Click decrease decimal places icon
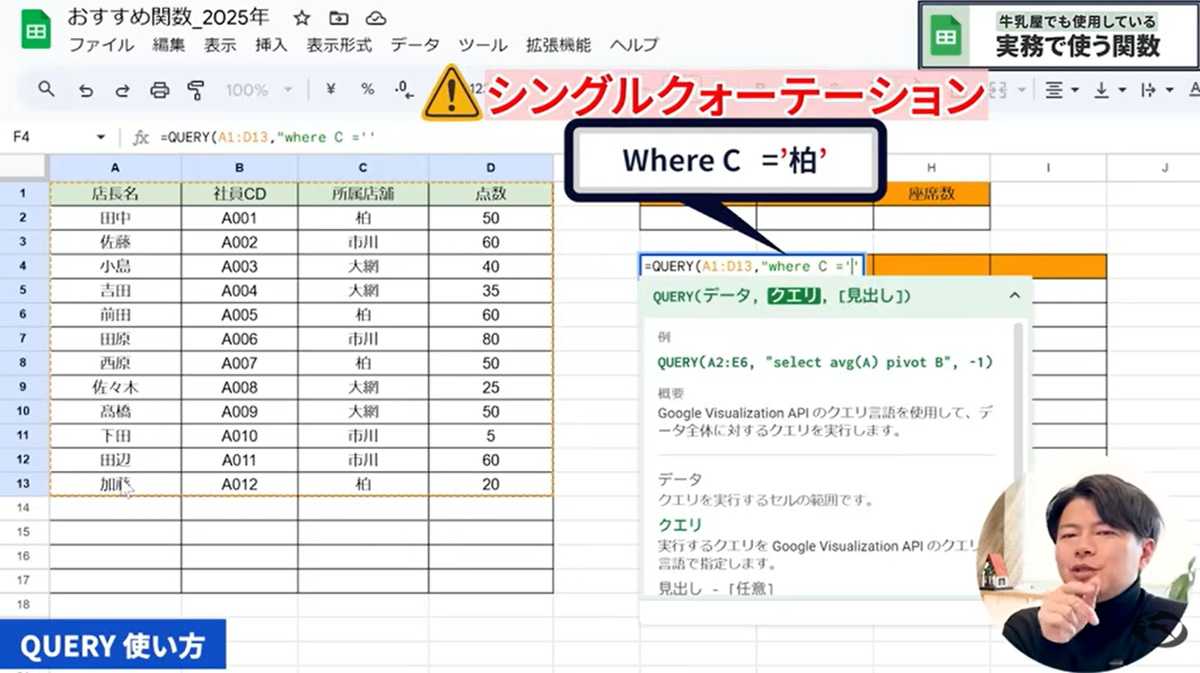 [x=403, y=90]
